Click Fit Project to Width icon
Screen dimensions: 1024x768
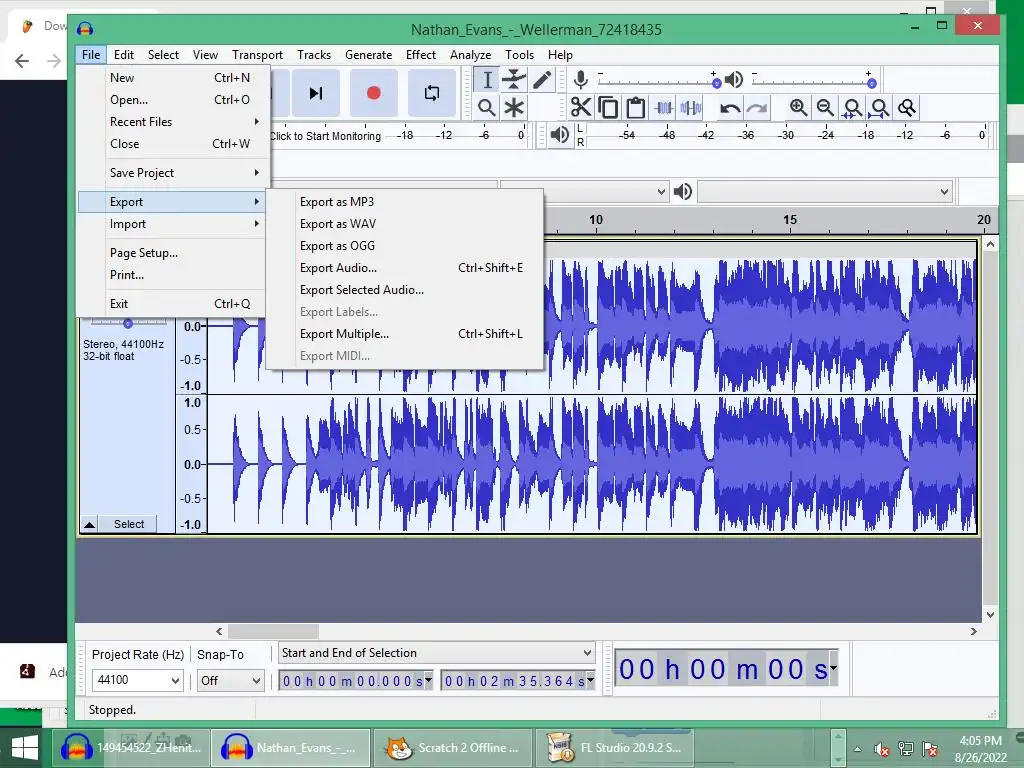pyautogui.click(x=880, y=107)
